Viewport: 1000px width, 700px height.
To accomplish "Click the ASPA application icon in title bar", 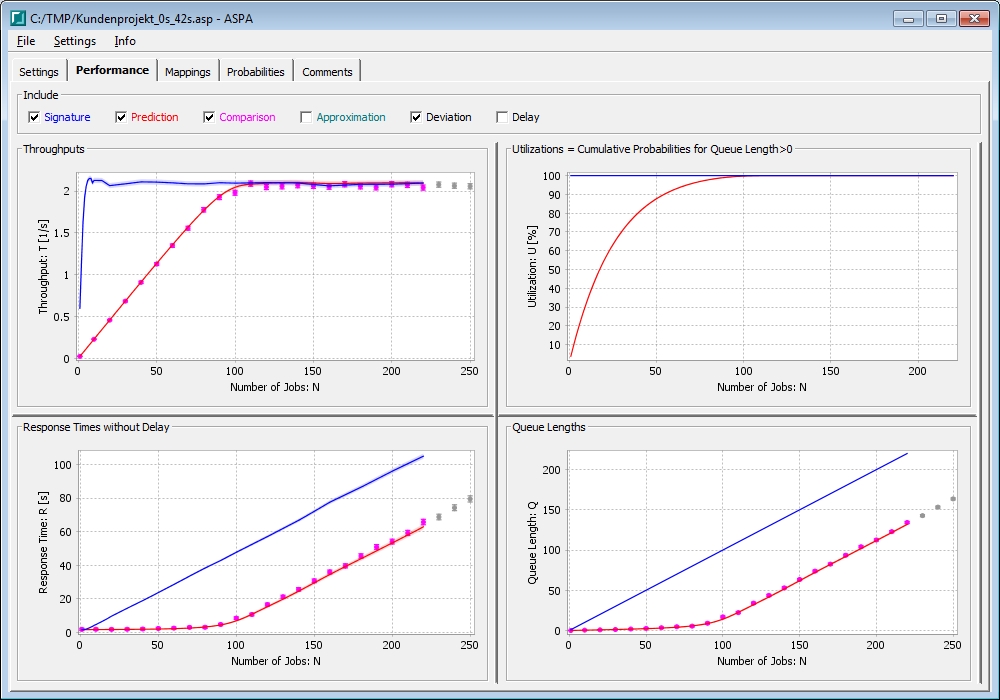I will click(x=18, y=18).
